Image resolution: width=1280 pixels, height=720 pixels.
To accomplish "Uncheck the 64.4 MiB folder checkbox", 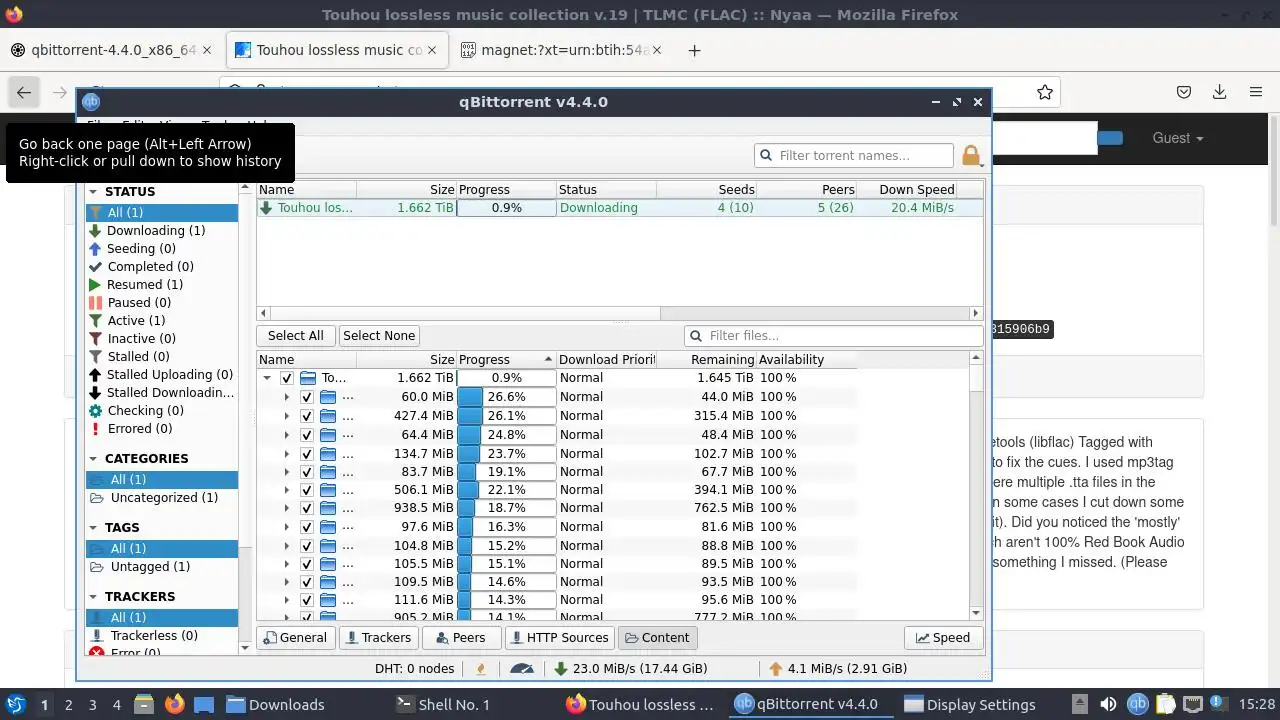I will point(307,434).
